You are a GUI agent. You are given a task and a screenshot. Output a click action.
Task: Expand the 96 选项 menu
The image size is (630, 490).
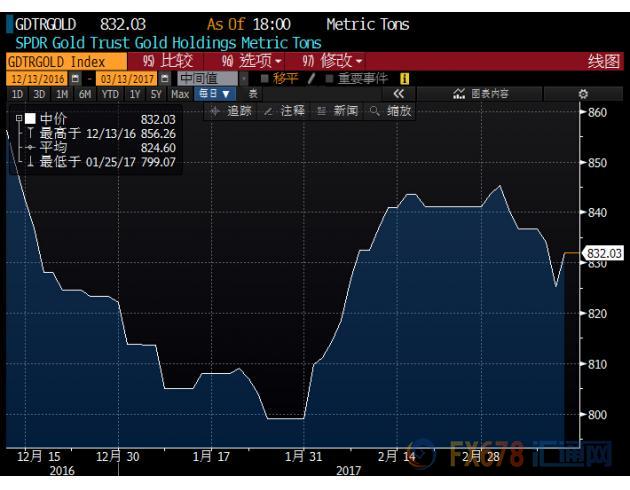(x=252, y=61)
